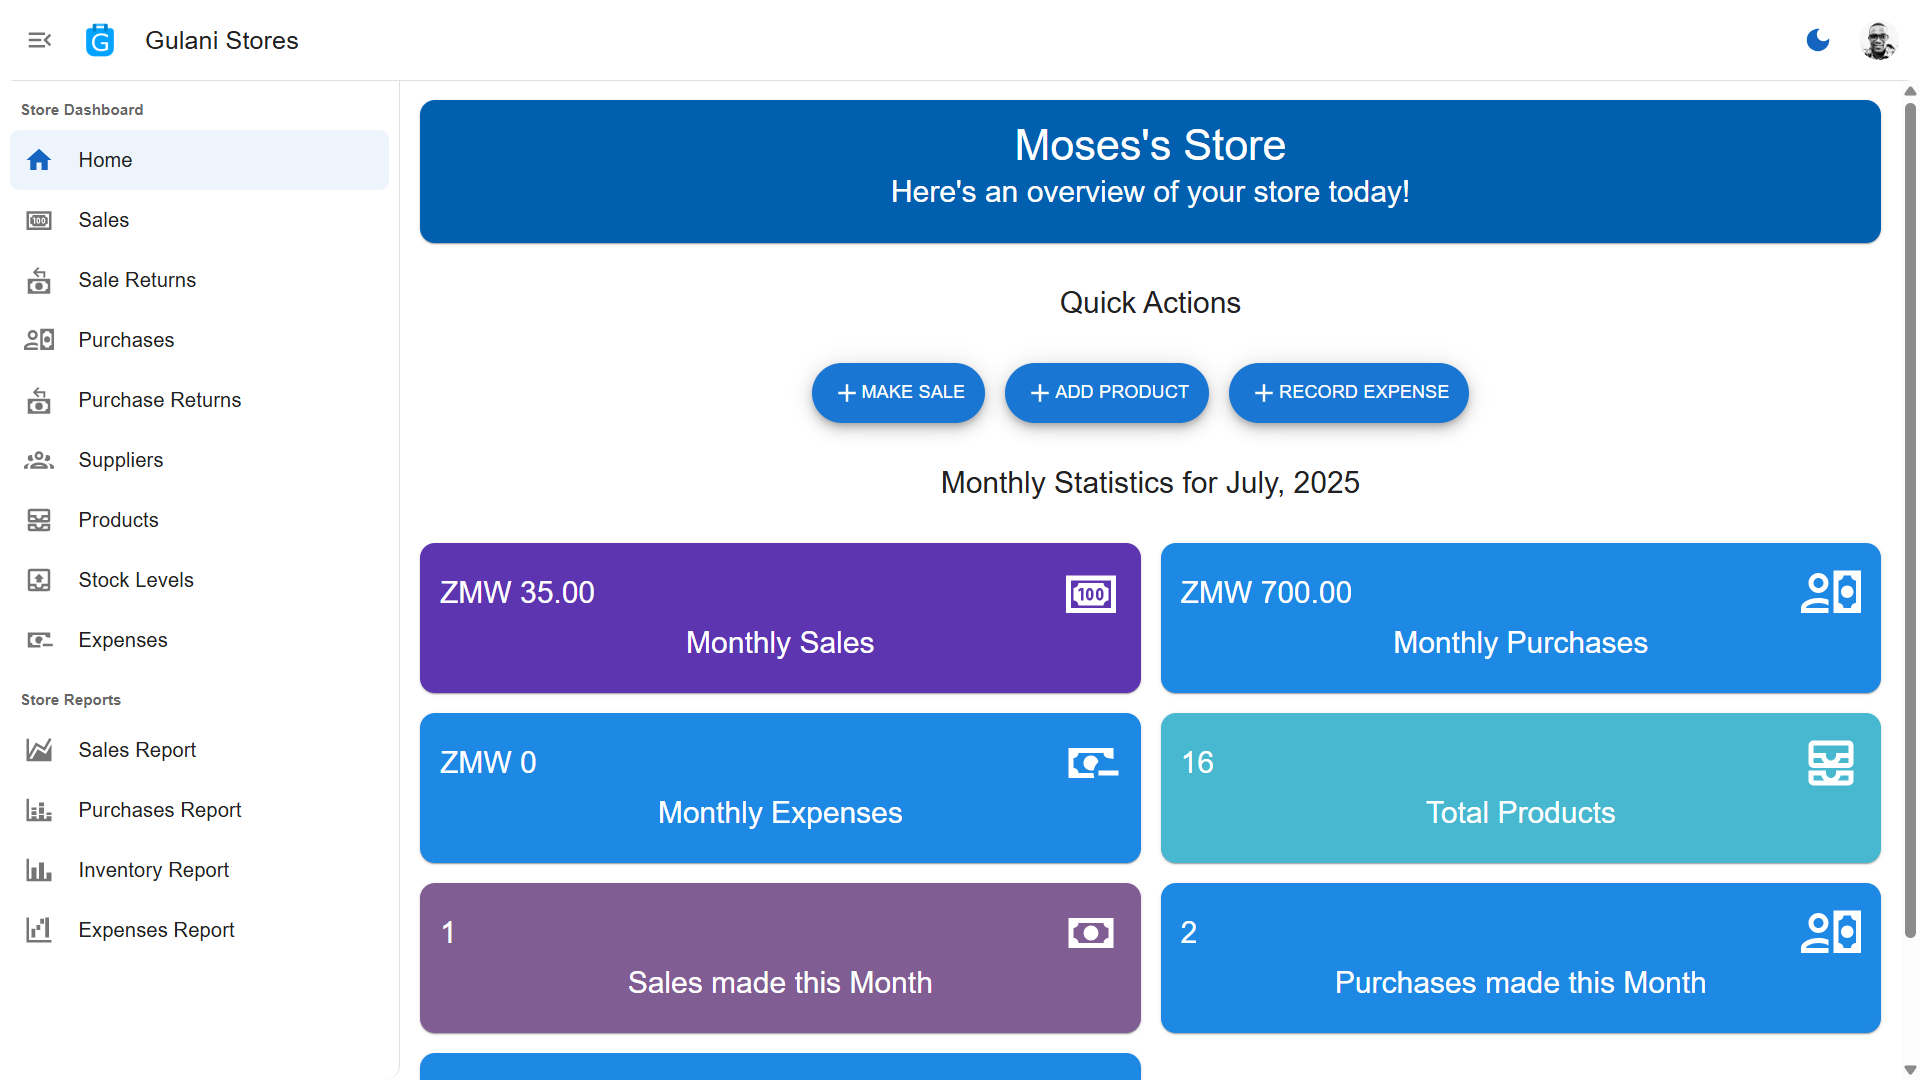The height and width of the screenshot is (1080, 1920).
Task: Click the Add Product button
Action: [x=1106, y=393]
